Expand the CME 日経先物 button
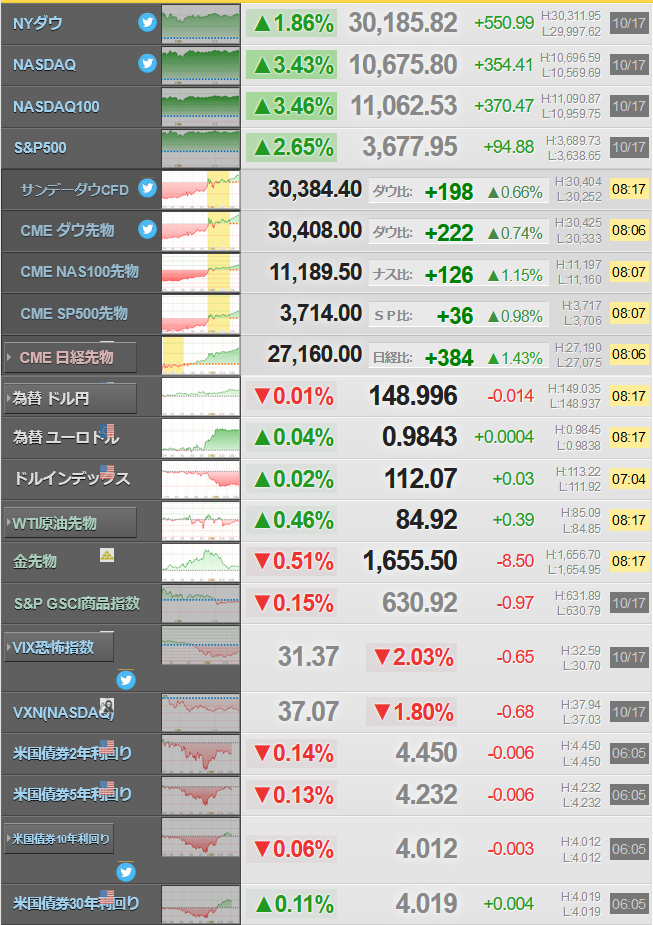The image size is (653, 925). 70,357
